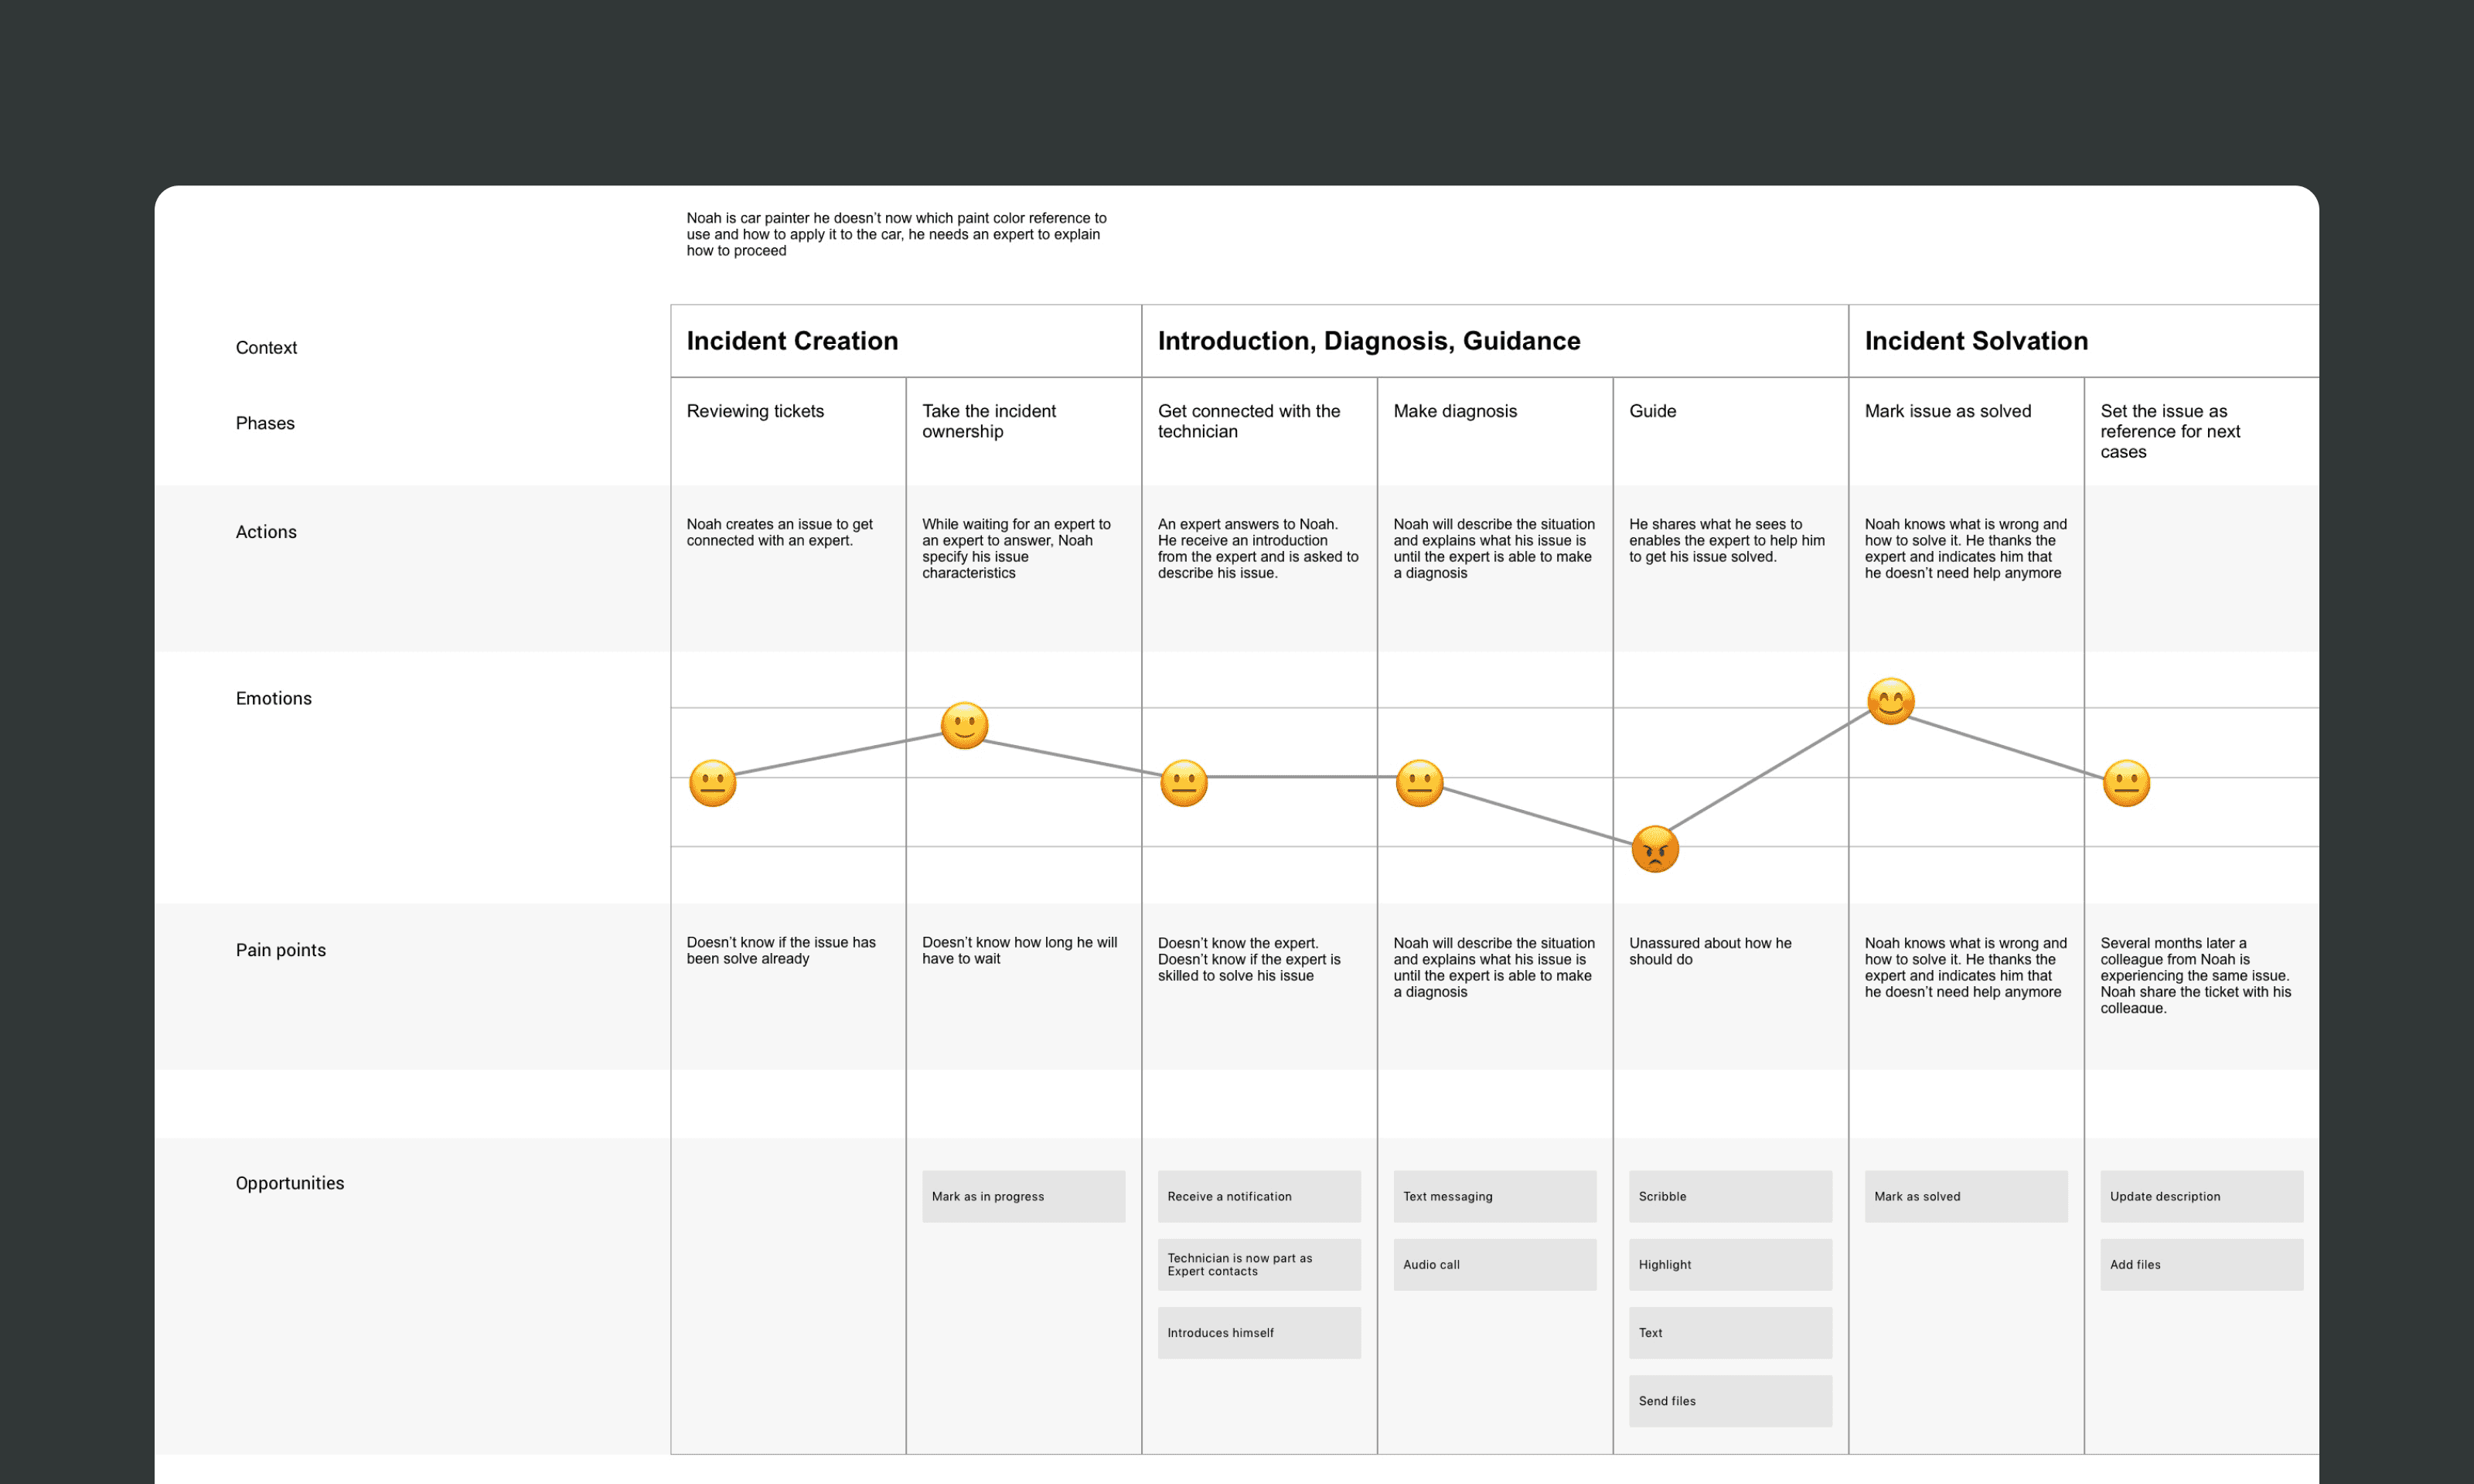Viewport: 2474px width, 1484px height.
Task: Click the Highlight opportunity card
Action: click(x=1730, y=1264)
